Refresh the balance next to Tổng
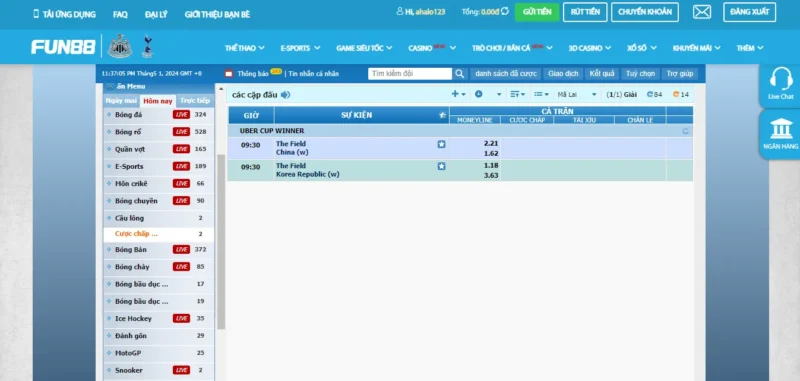Viewport: 800px width, 381px height. point(505,11)
